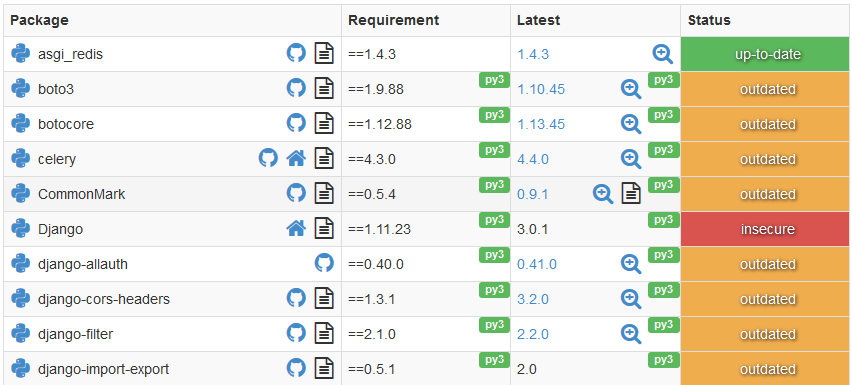The width and height of the screenshot is (852, 385).
Task: Open GitHub icon for django-cors-headers
Action: coord(296,298)
